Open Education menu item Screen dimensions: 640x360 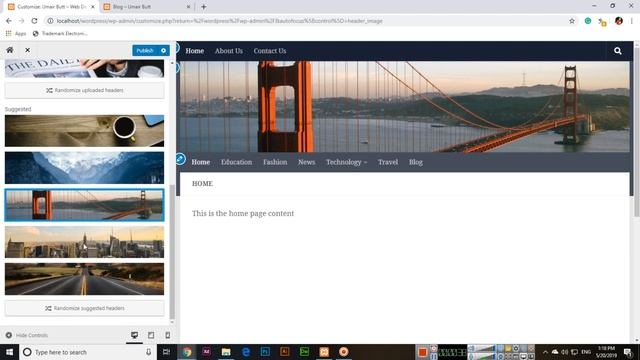point(236,162)
